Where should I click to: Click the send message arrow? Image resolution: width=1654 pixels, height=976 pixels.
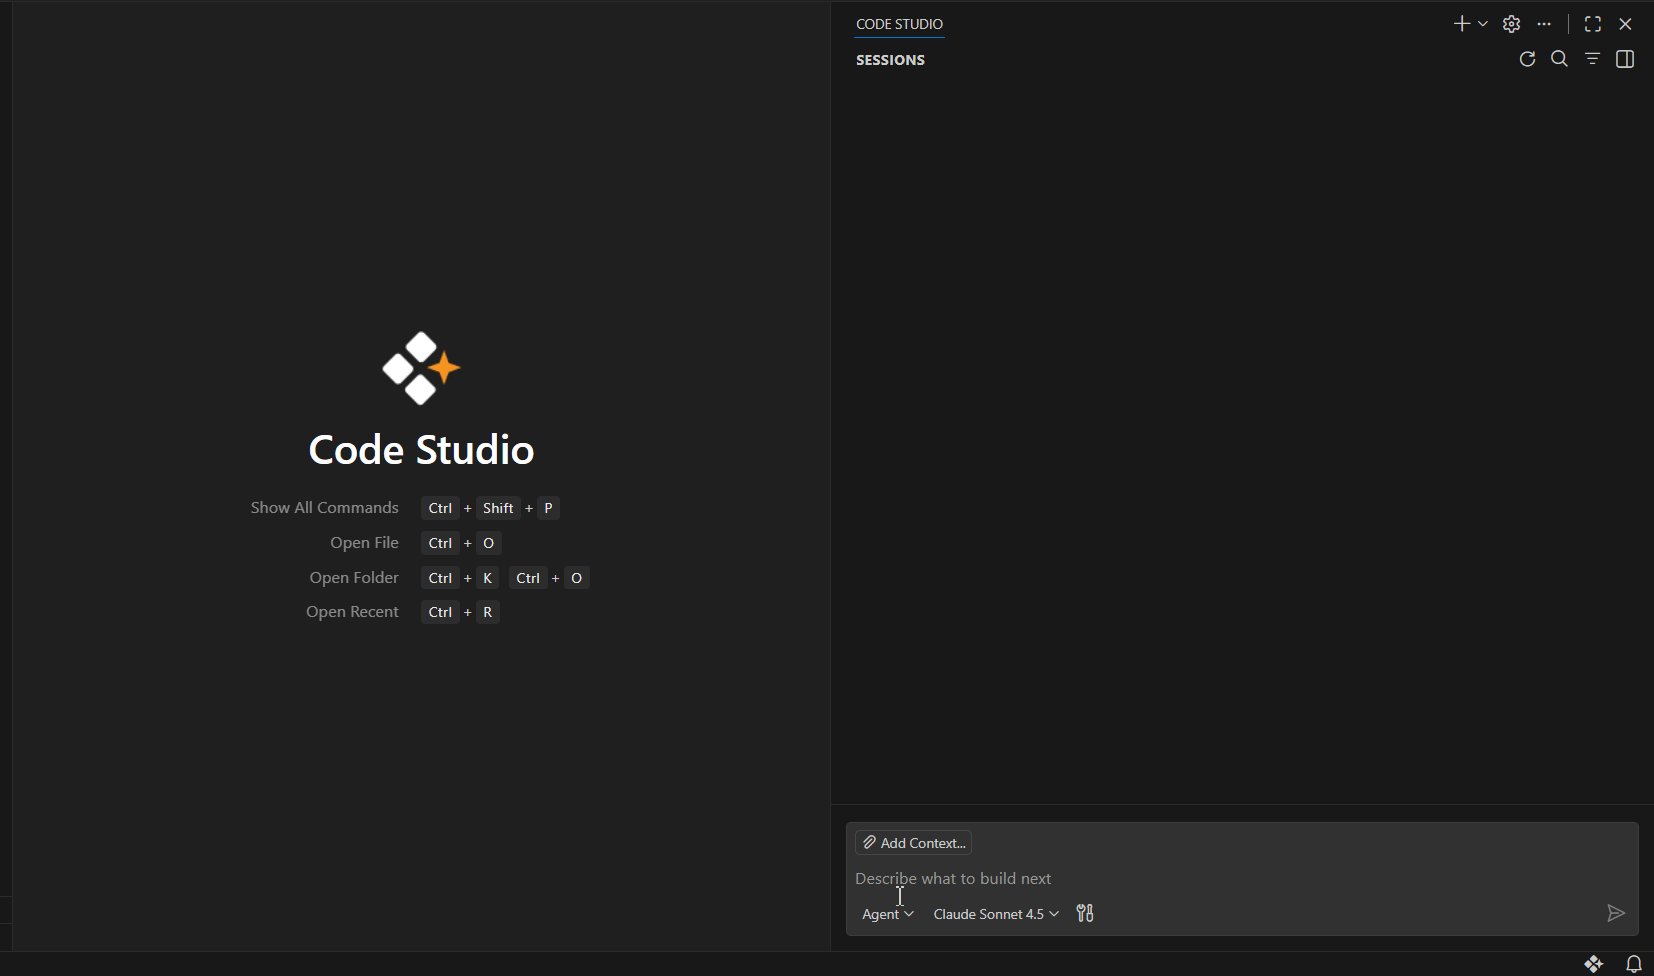coord(1616,913)
